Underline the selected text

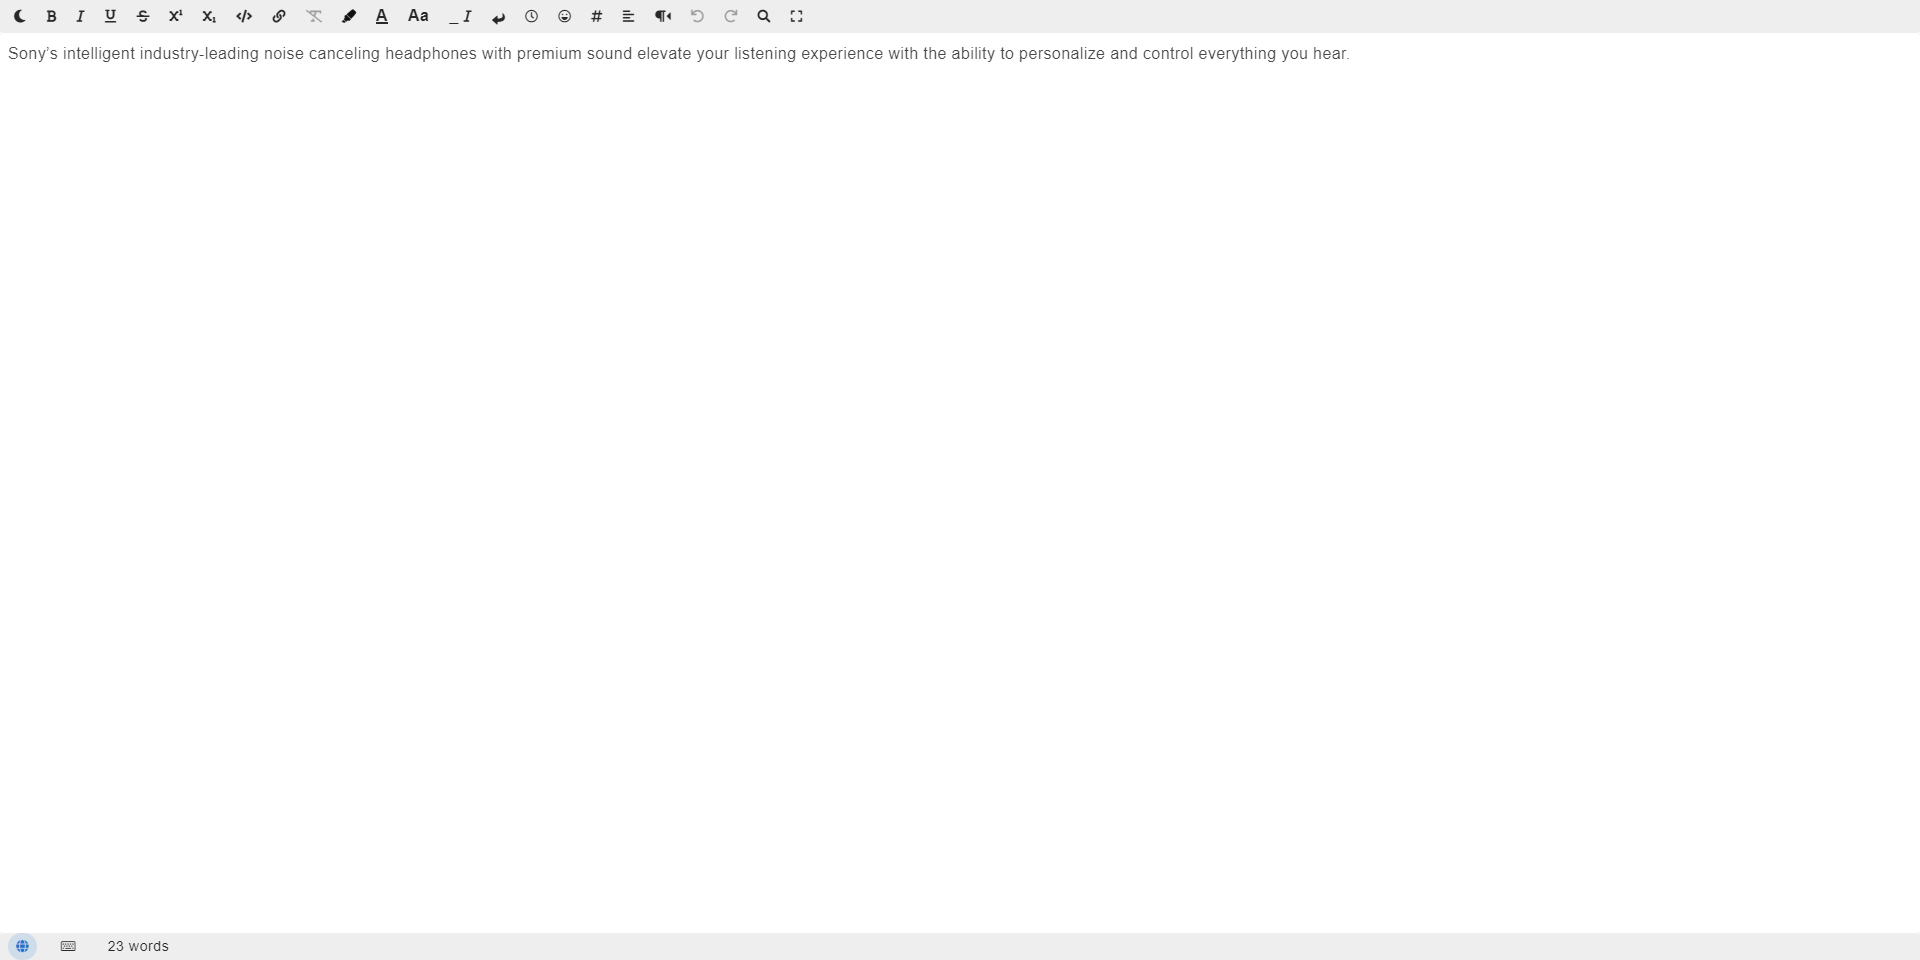pos(110,16)
